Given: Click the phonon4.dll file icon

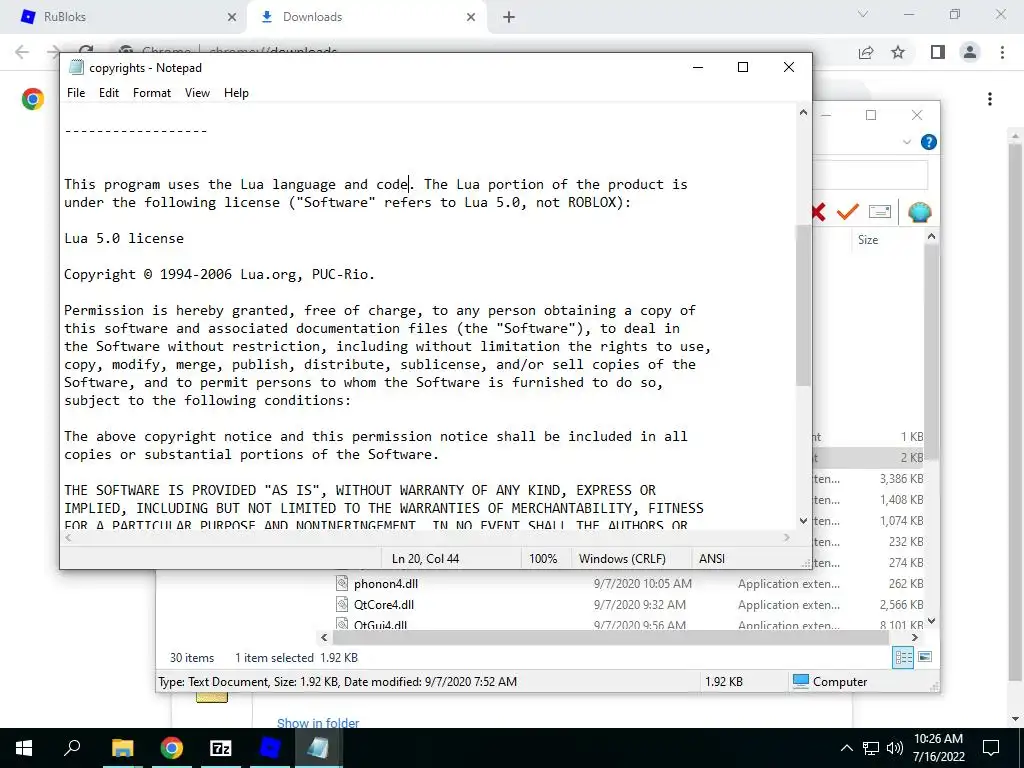Looking at the screenshot, I should coord(342,583).
